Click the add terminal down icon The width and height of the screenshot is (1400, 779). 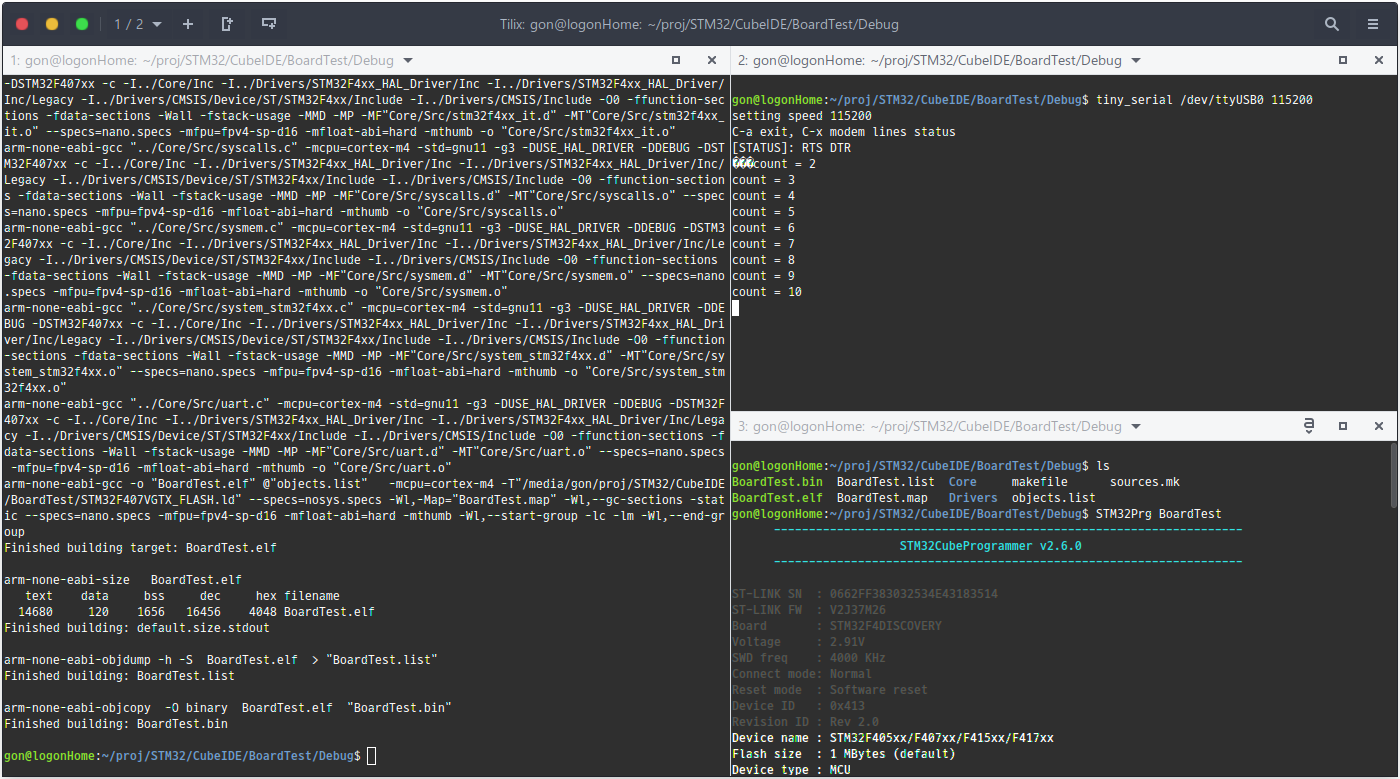click(268, 23)
